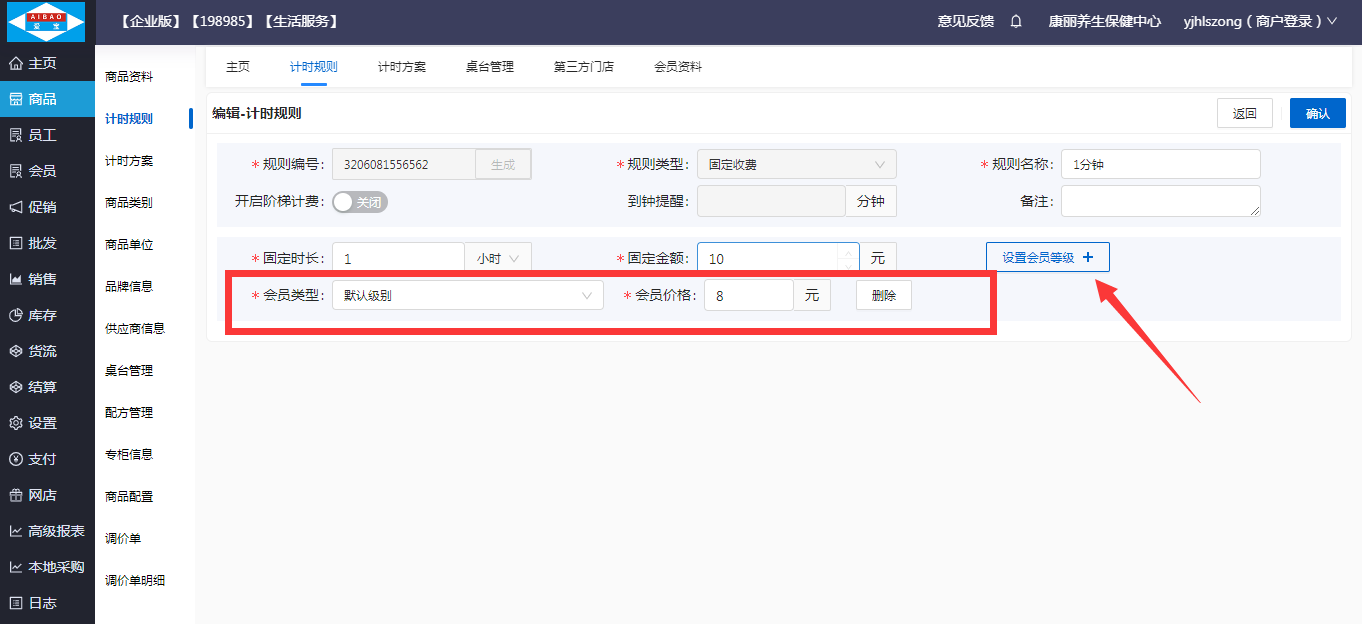Open 库存 section in sidebar
Screen dimensions: 1362x624
(x=47, y=315)
